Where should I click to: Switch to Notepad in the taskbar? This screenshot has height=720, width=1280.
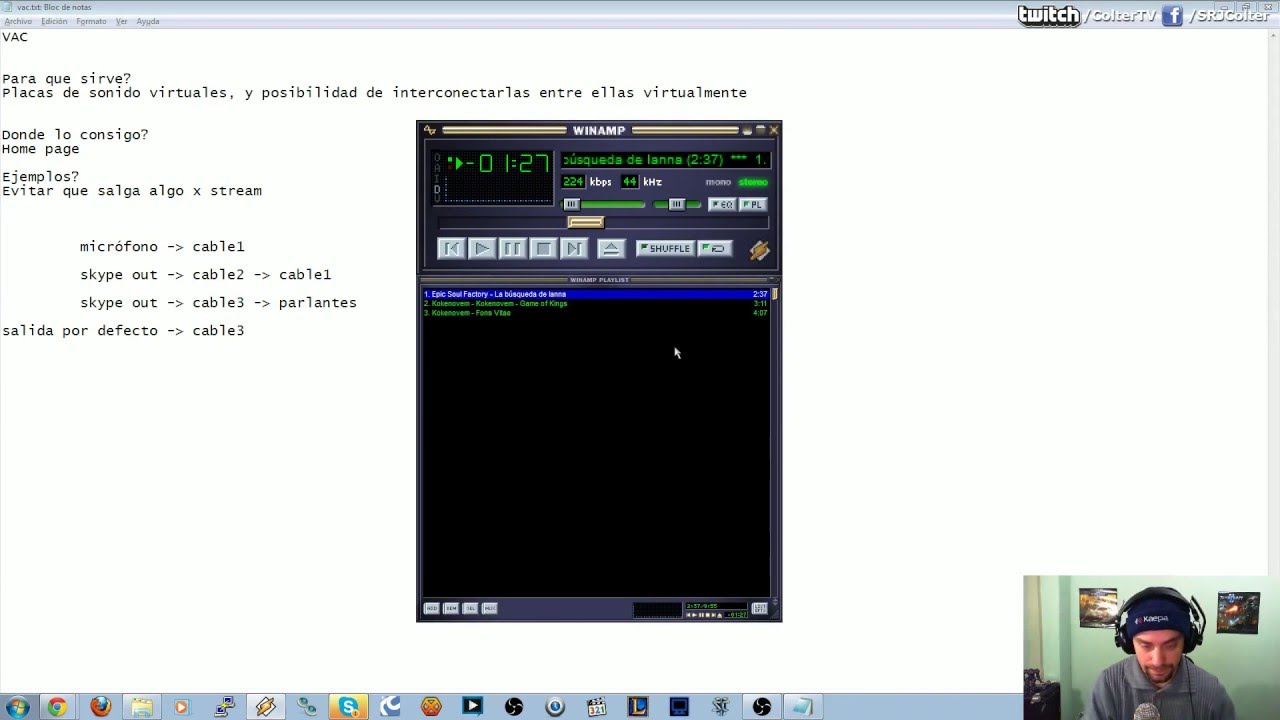(x=803, y=707)
